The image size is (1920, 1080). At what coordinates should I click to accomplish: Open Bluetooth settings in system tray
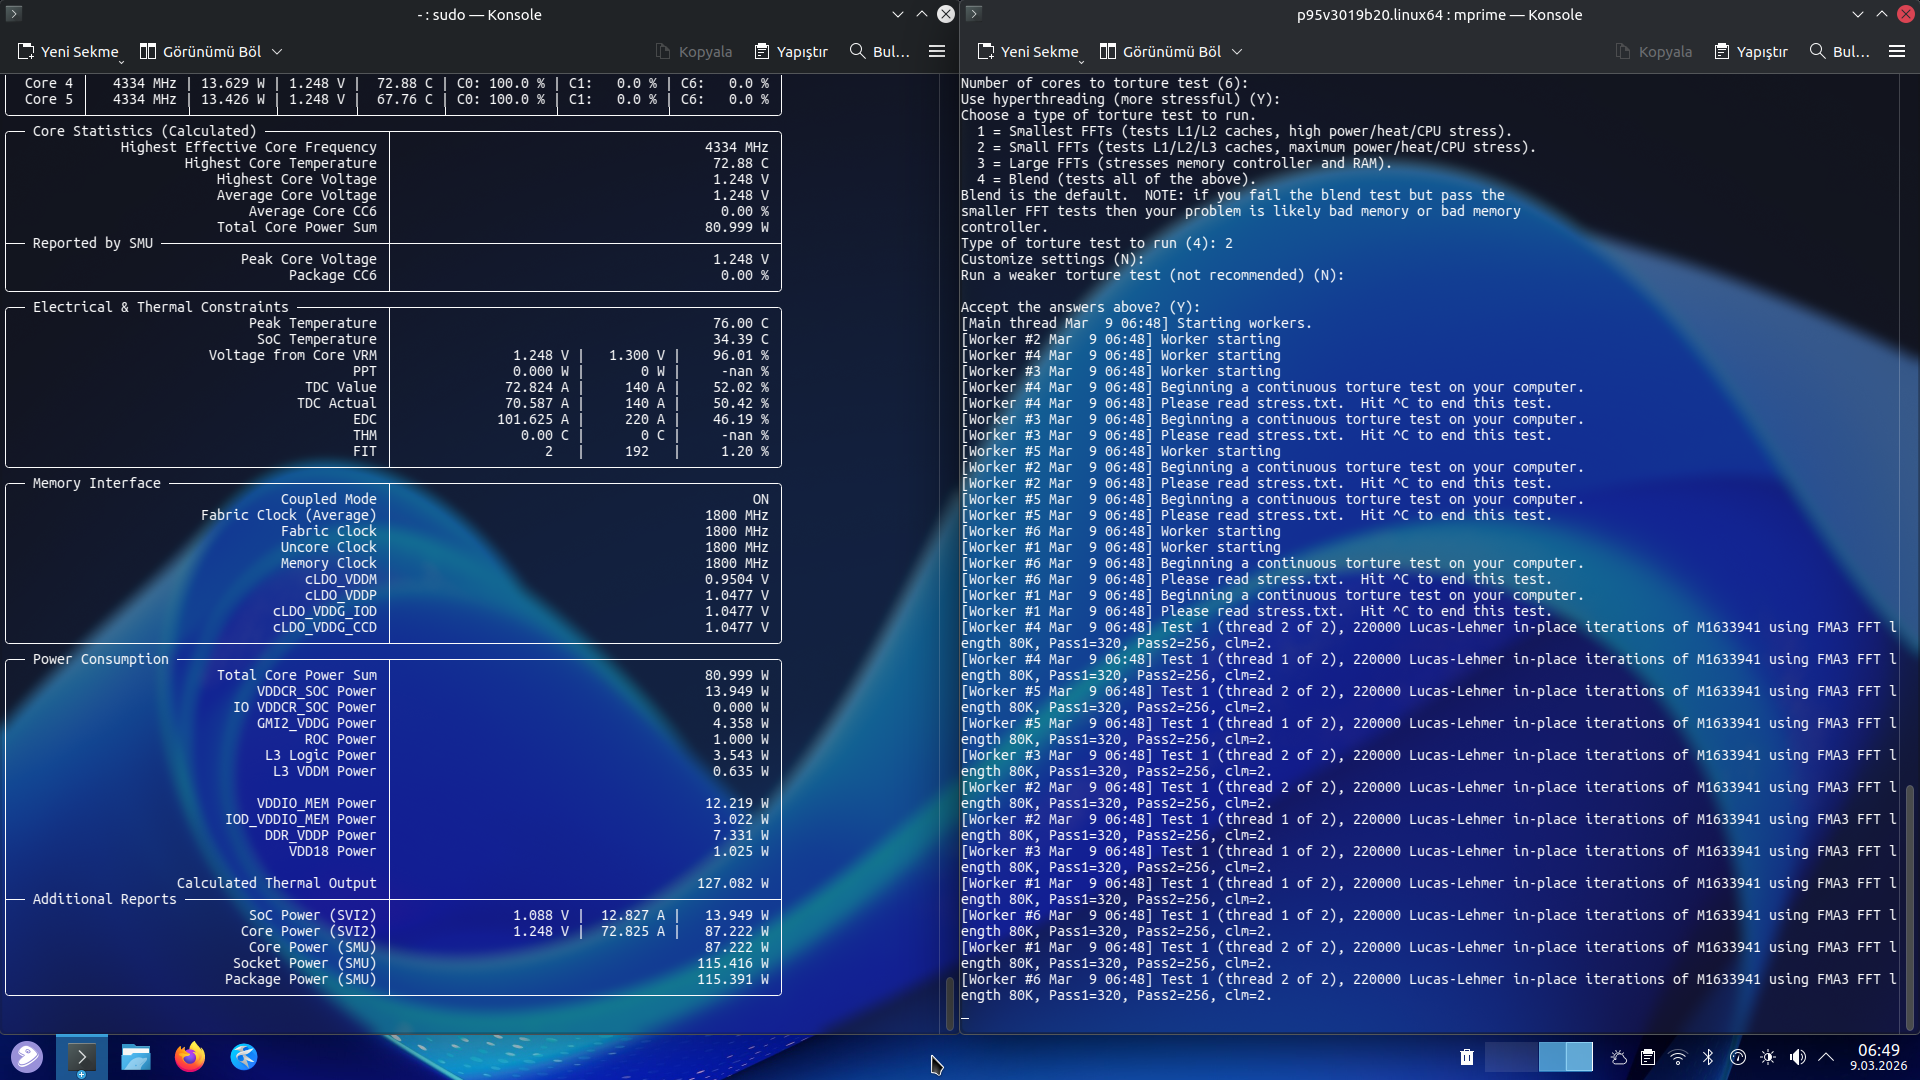pos(1708,1057)
